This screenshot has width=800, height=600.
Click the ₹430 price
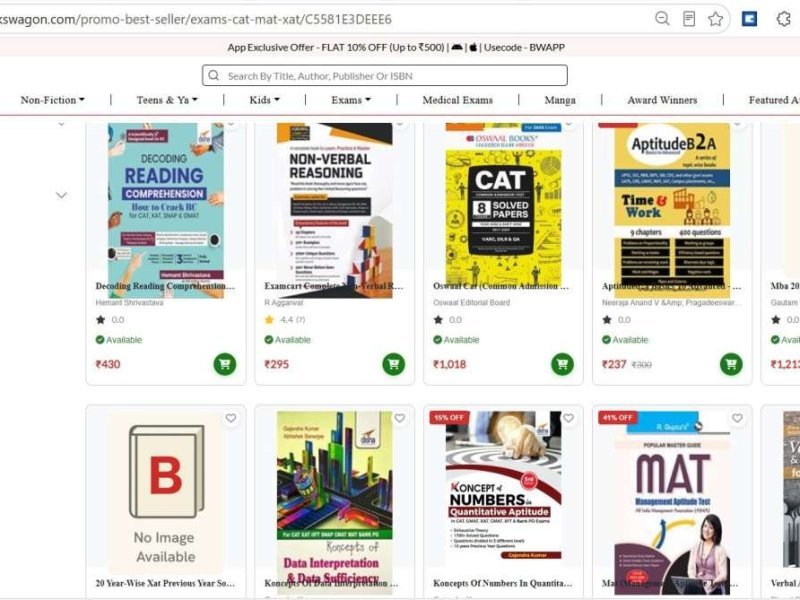[108, 364]
